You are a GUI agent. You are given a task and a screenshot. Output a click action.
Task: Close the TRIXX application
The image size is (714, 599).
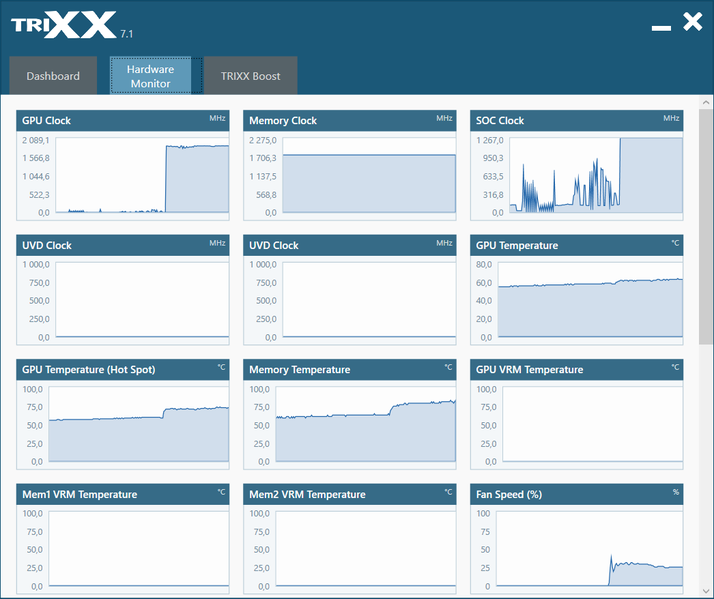[x=693, y=22]
